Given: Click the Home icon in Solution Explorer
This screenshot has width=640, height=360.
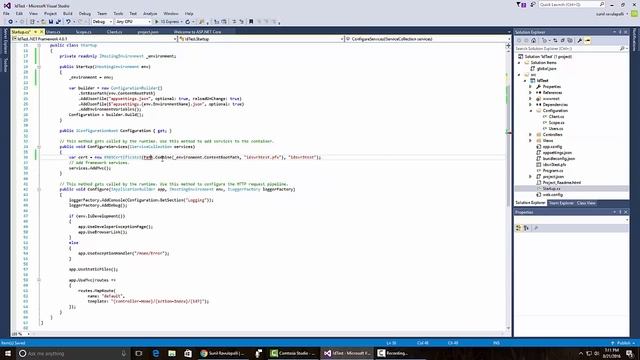Looking at the screenshot, I should [533, 40].
